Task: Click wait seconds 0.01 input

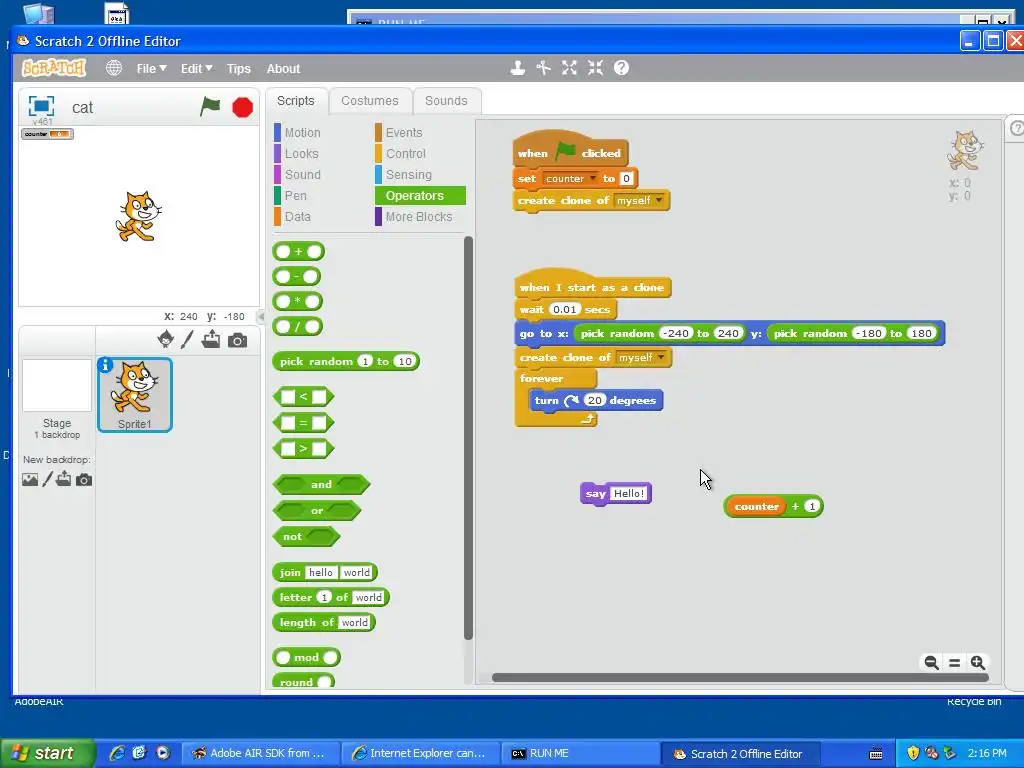Action: click(x=564, y=310)
